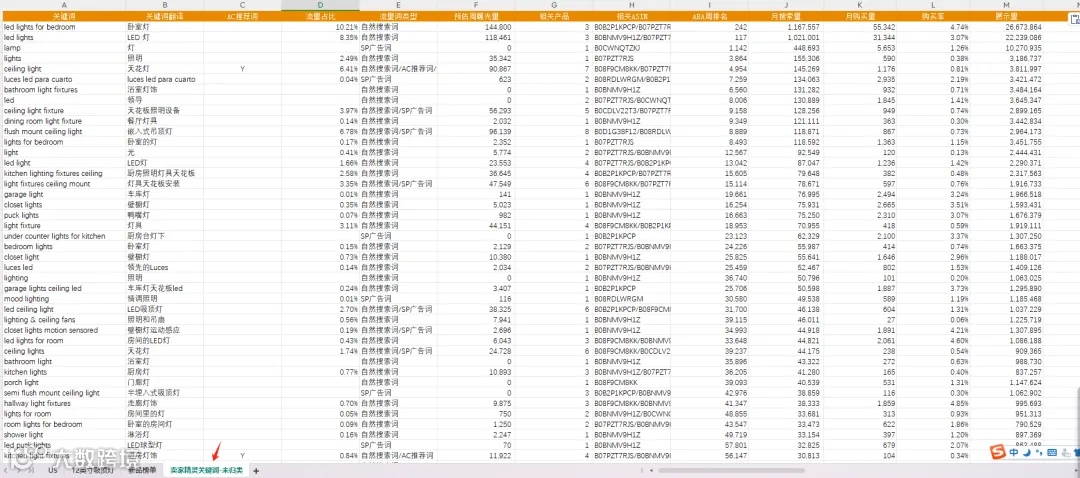Click the 关键词 header cell
Screen dimensions: 1080x478
coord(63,16)
